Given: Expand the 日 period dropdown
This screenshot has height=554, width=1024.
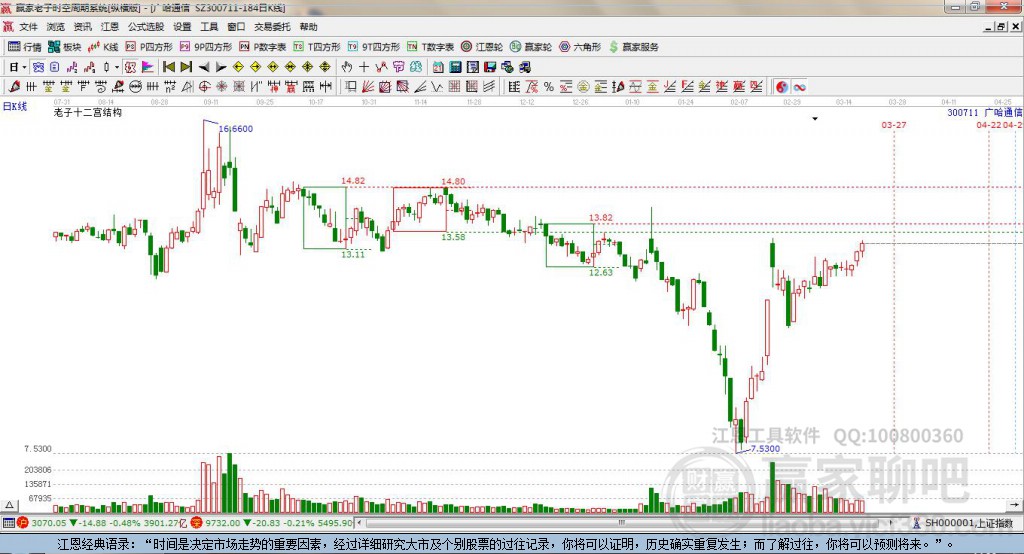Looking at the screenshot, I should click(x=24, y=67).
